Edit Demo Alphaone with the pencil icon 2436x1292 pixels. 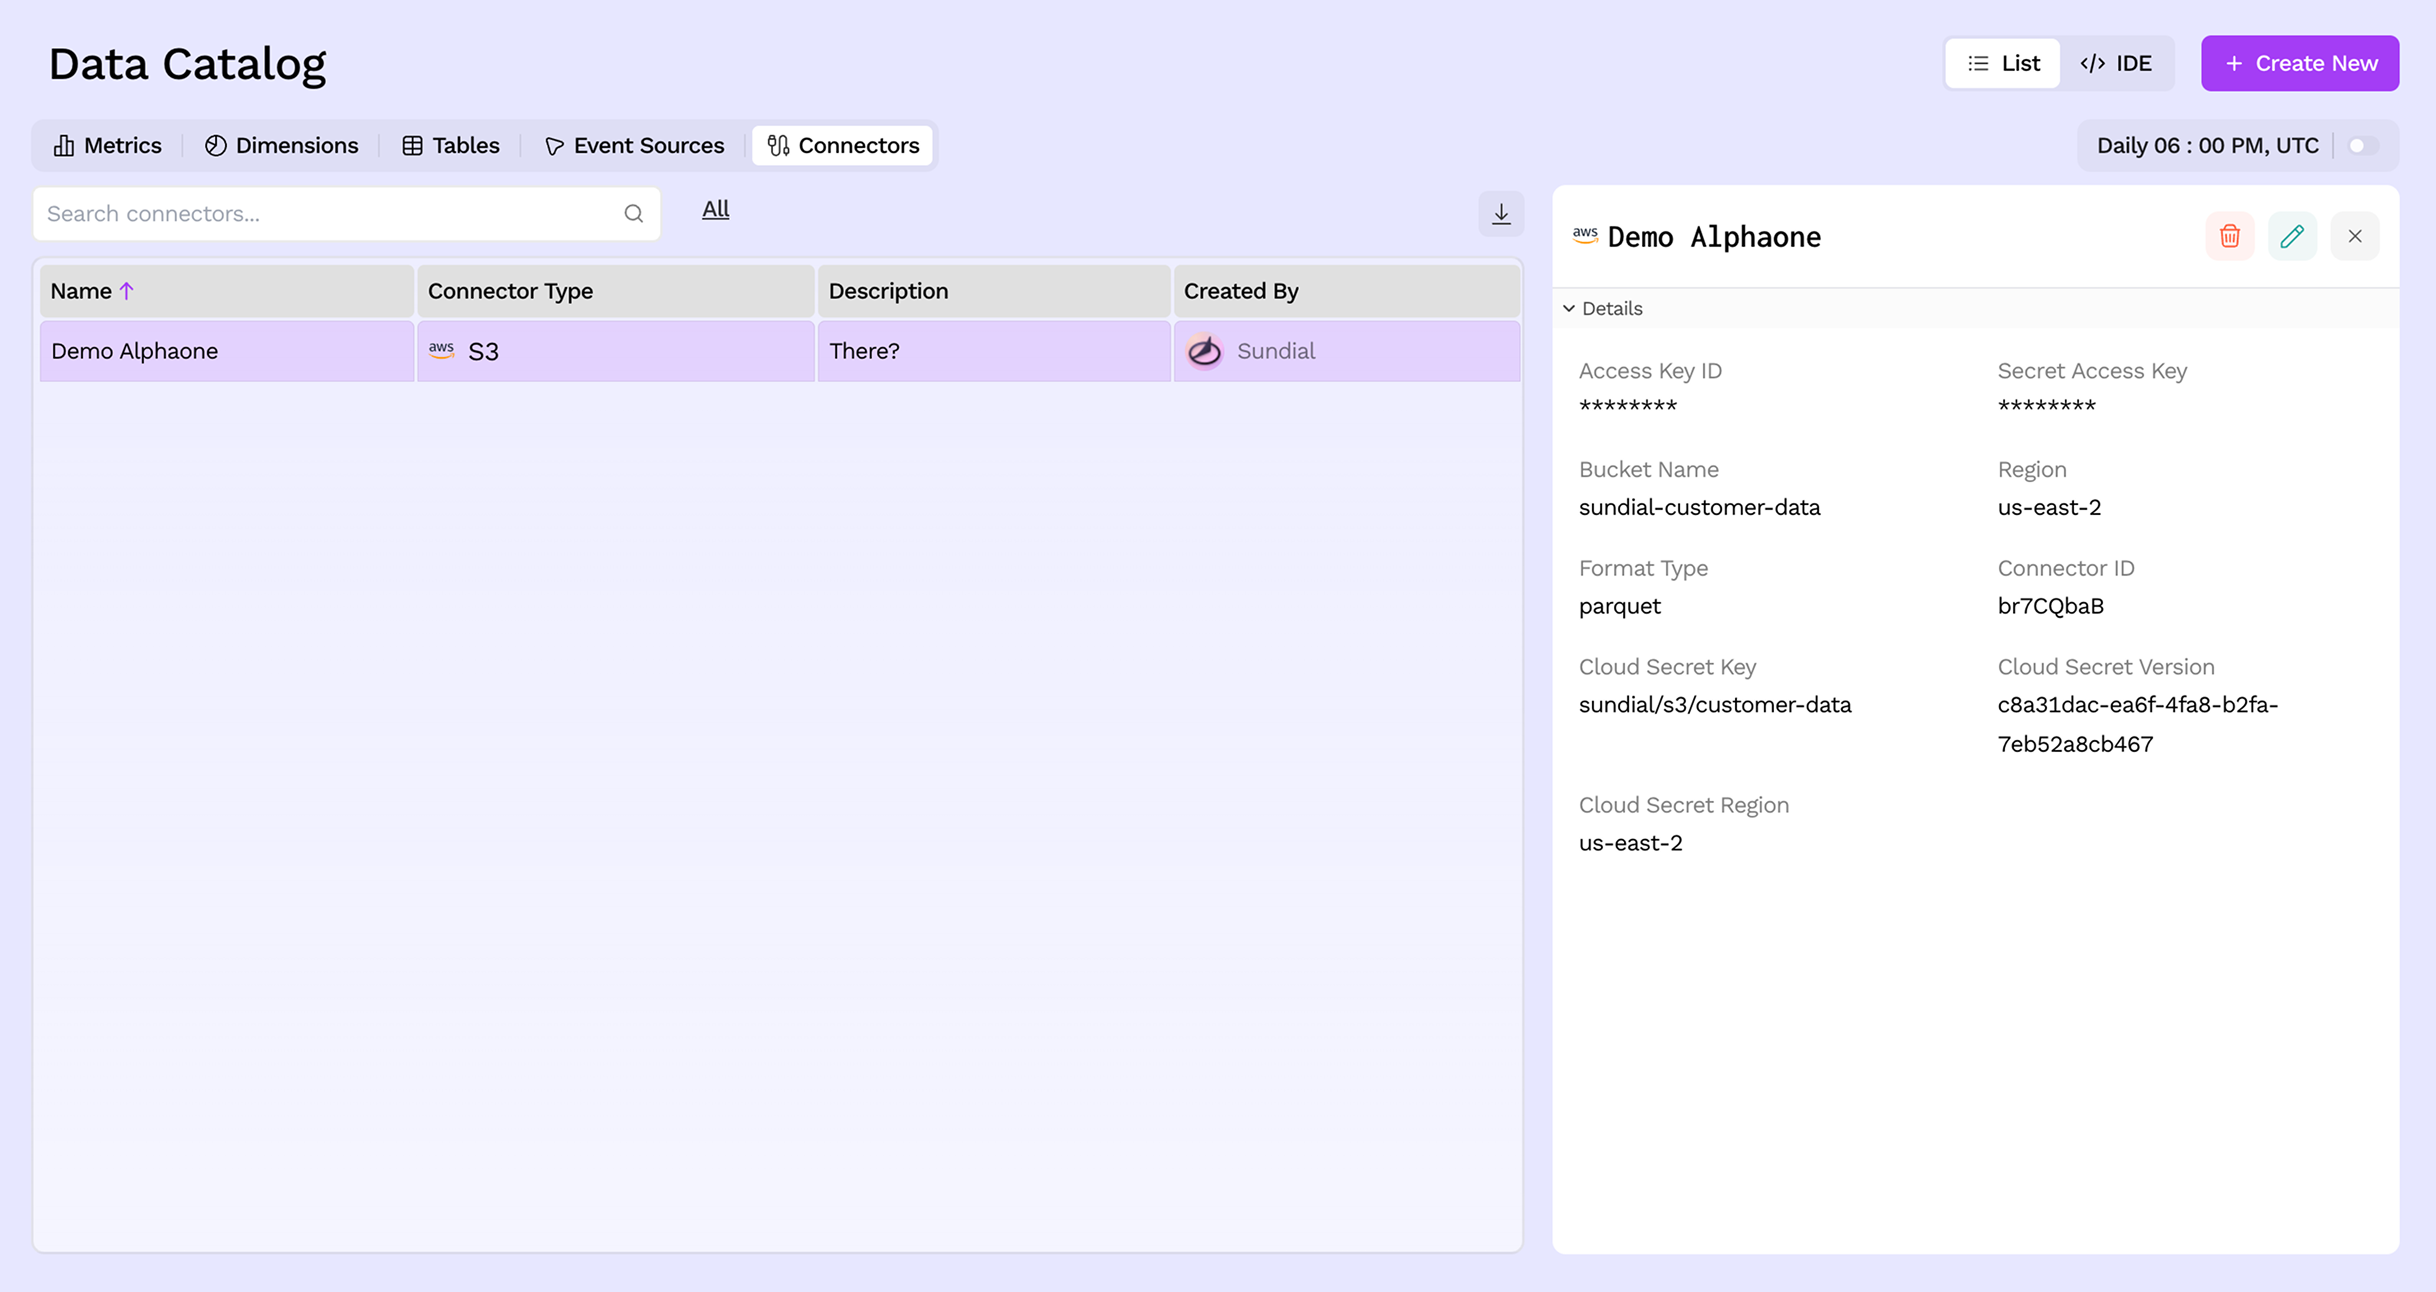click(x=2292, y=236)
